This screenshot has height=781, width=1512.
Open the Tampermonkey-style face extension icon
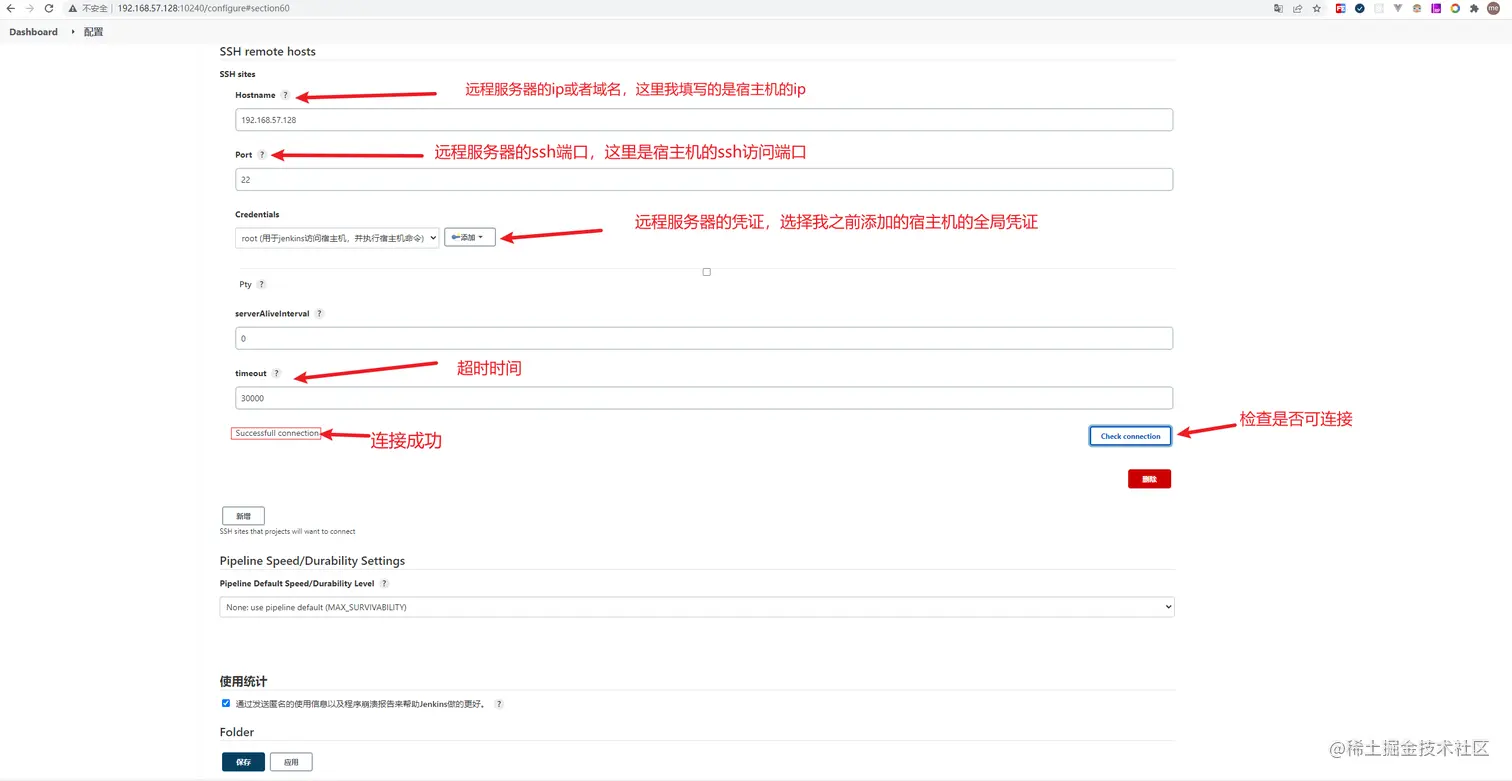[x=1417, y=8]
